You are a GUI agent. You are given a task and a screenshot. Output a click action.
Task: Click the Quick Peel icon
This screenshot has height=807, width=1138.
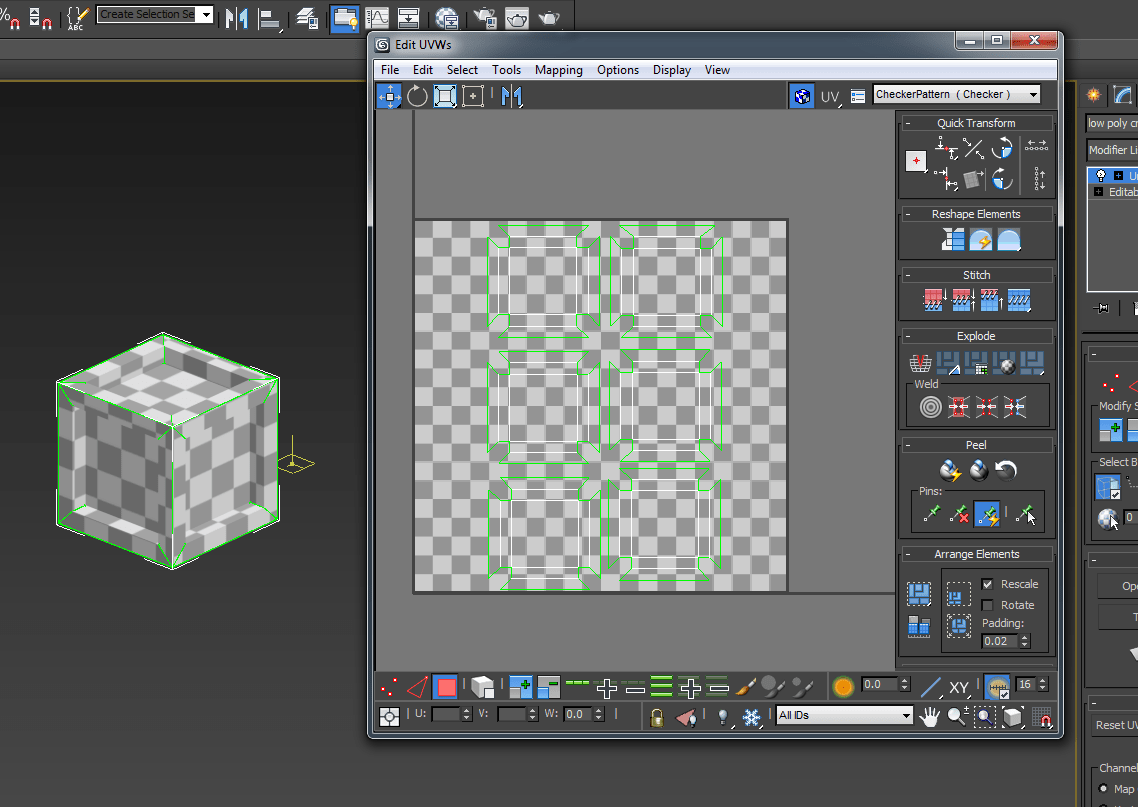click(x=950, y=470)
